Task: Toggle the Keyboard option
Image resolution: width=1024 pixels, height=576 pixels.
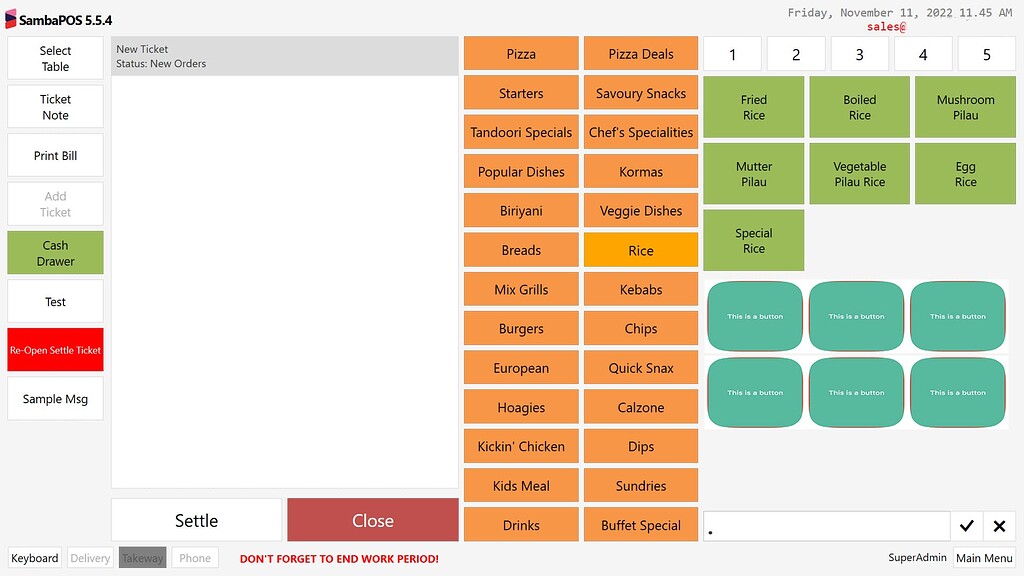Action: pyautogui.click(x=34, y=557)
